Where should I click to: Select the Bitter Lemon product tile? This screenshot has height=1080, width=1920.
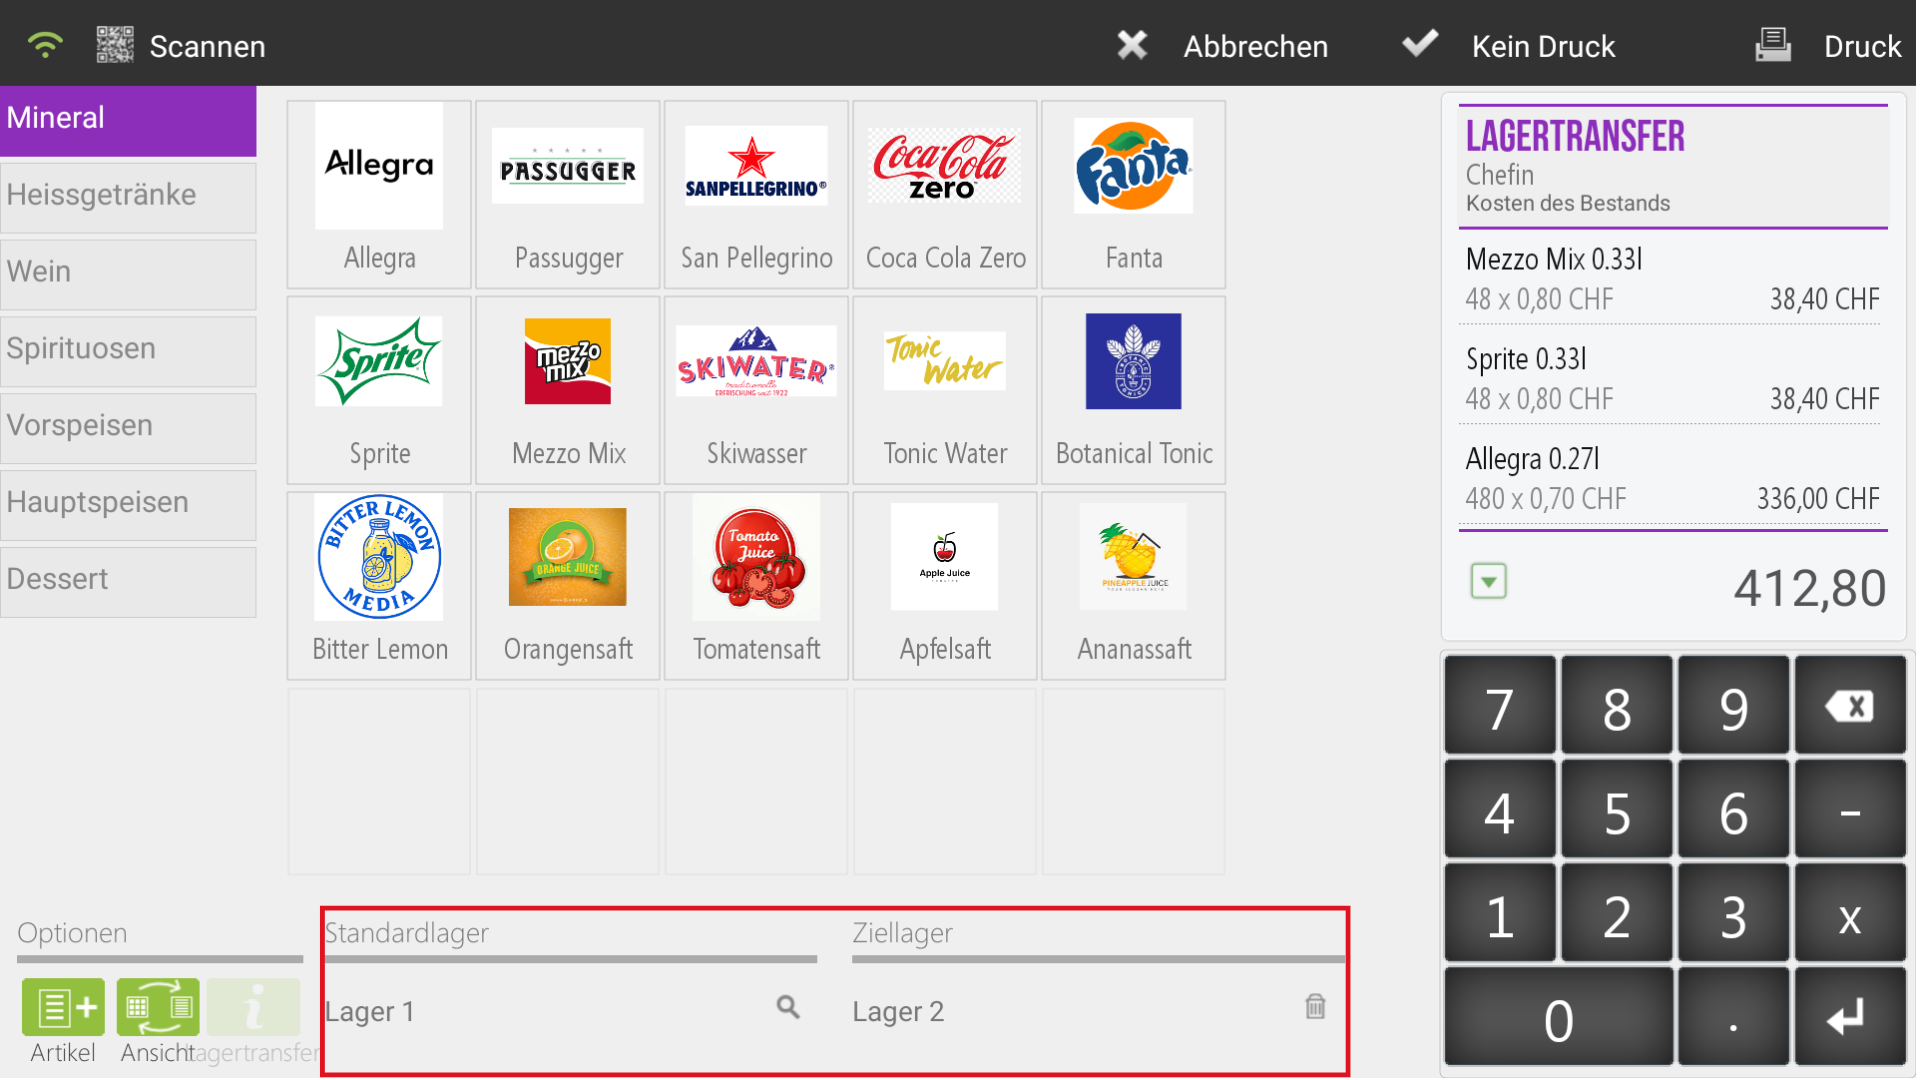379,586
